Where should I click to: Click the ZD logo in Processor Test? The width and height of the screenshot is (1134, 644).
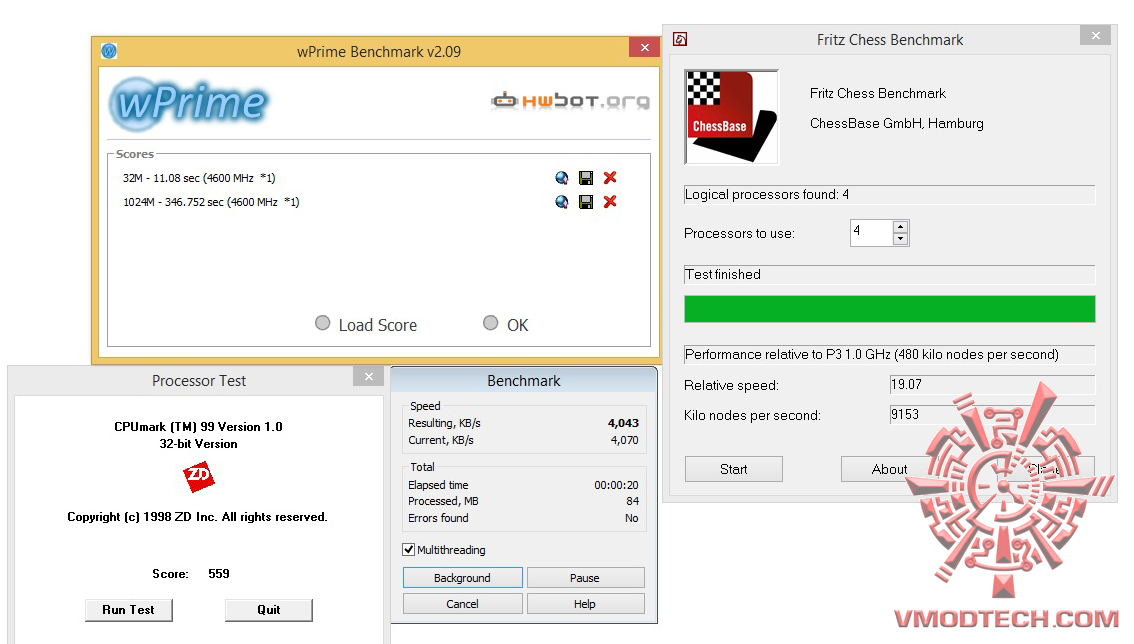(198, 477)
